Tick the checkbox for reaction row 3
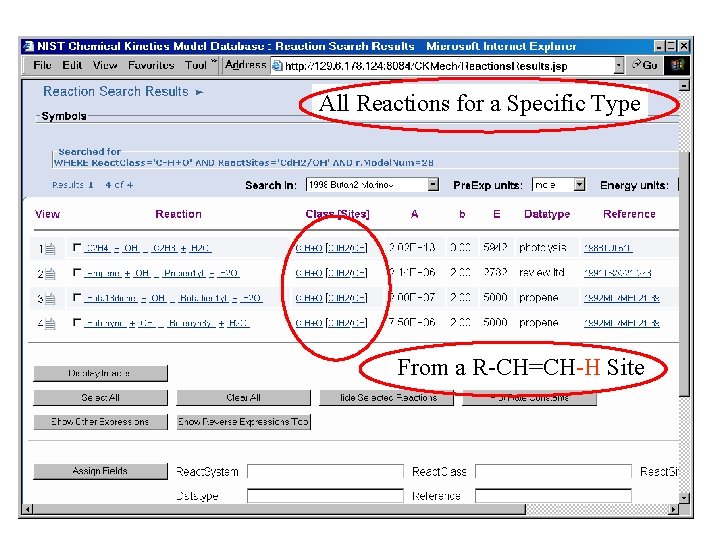Image resolution: width=720 pixels, height=540 pixels. pos(77,297)
